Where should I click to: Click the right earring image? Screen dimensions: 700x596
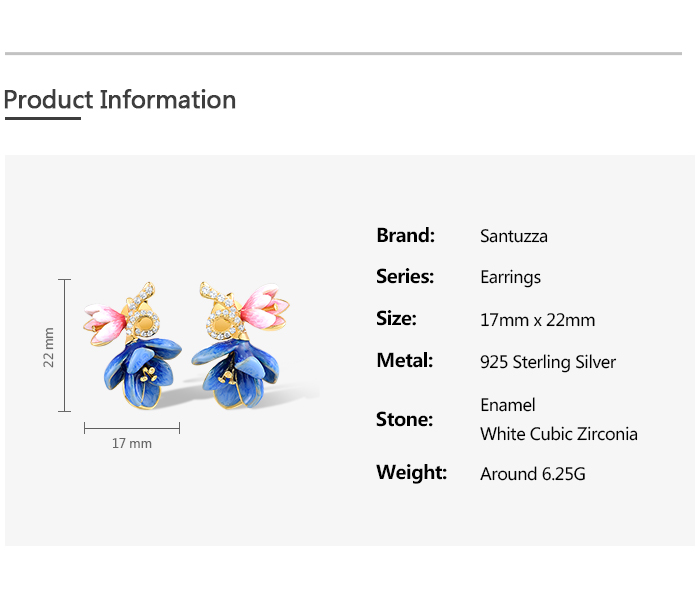click(x=238, y=347)
